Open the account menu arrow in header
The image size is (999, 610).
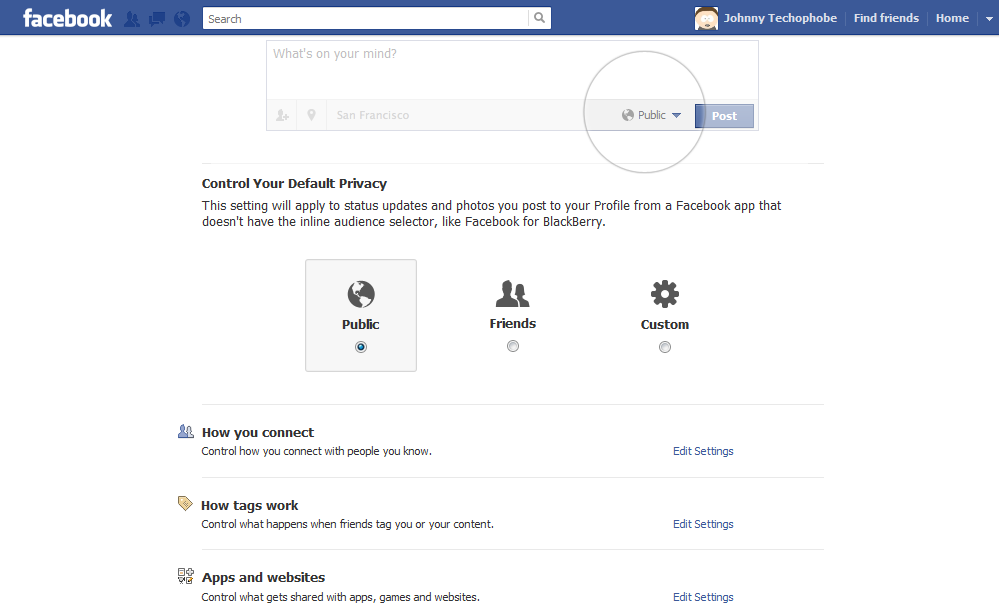point(989,18)
